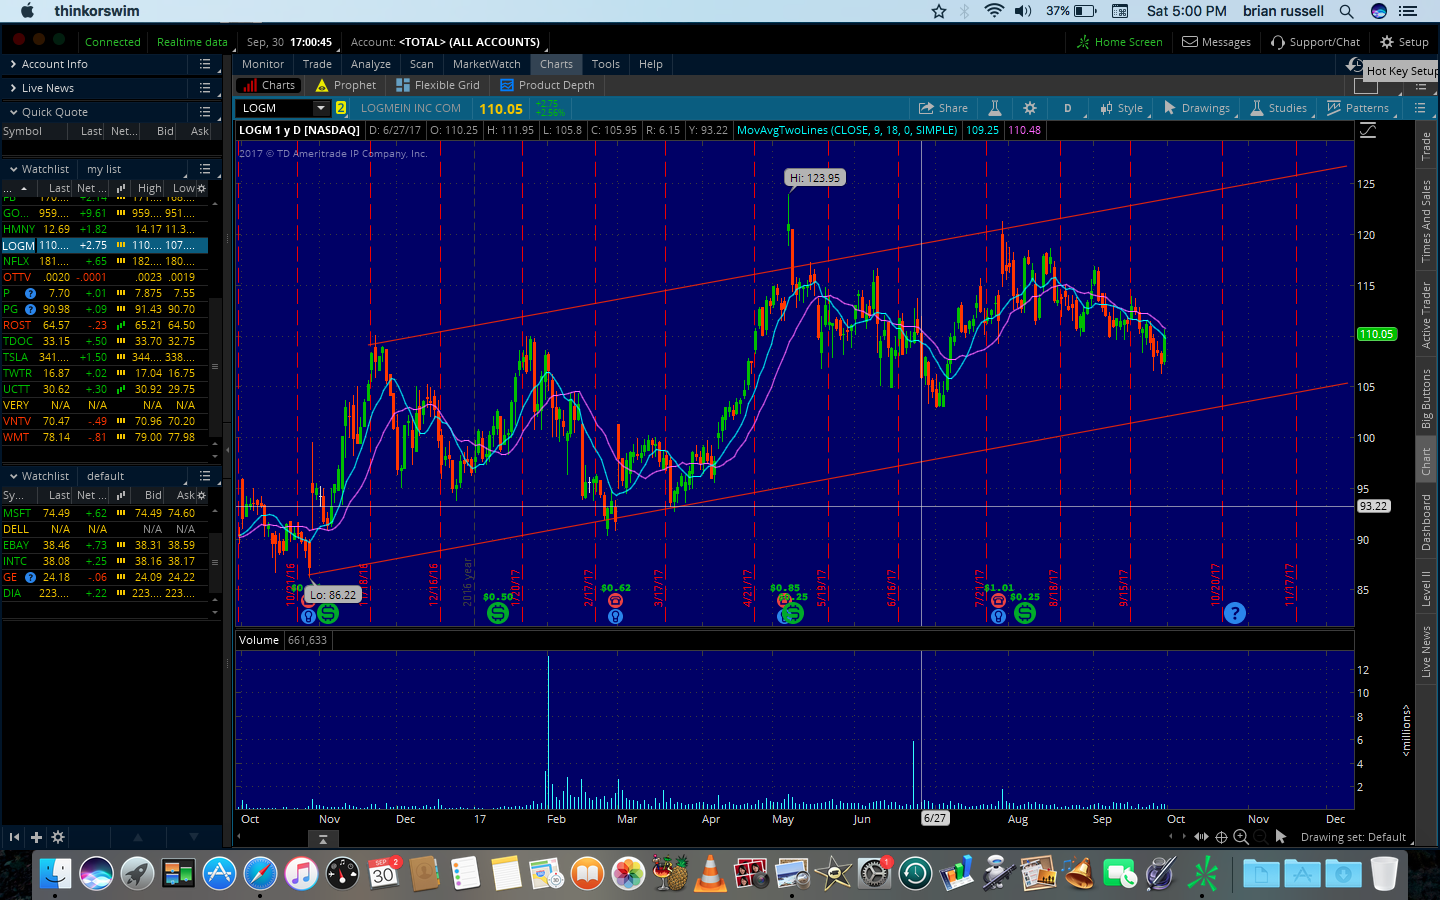This screenshot has width=1440, height=900.
Task: Open the Flexible Grid sub-tab
Action: 438,85
